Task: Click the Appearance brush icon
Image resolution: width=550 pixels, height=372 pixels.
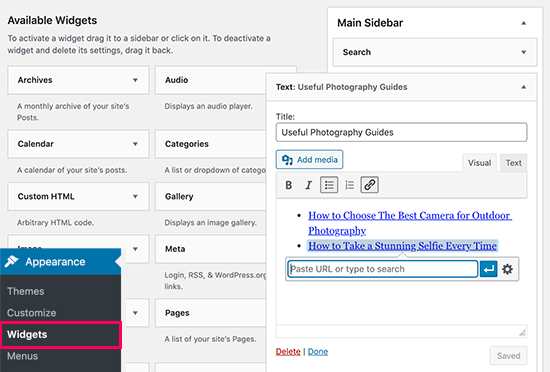Action: 11,262
